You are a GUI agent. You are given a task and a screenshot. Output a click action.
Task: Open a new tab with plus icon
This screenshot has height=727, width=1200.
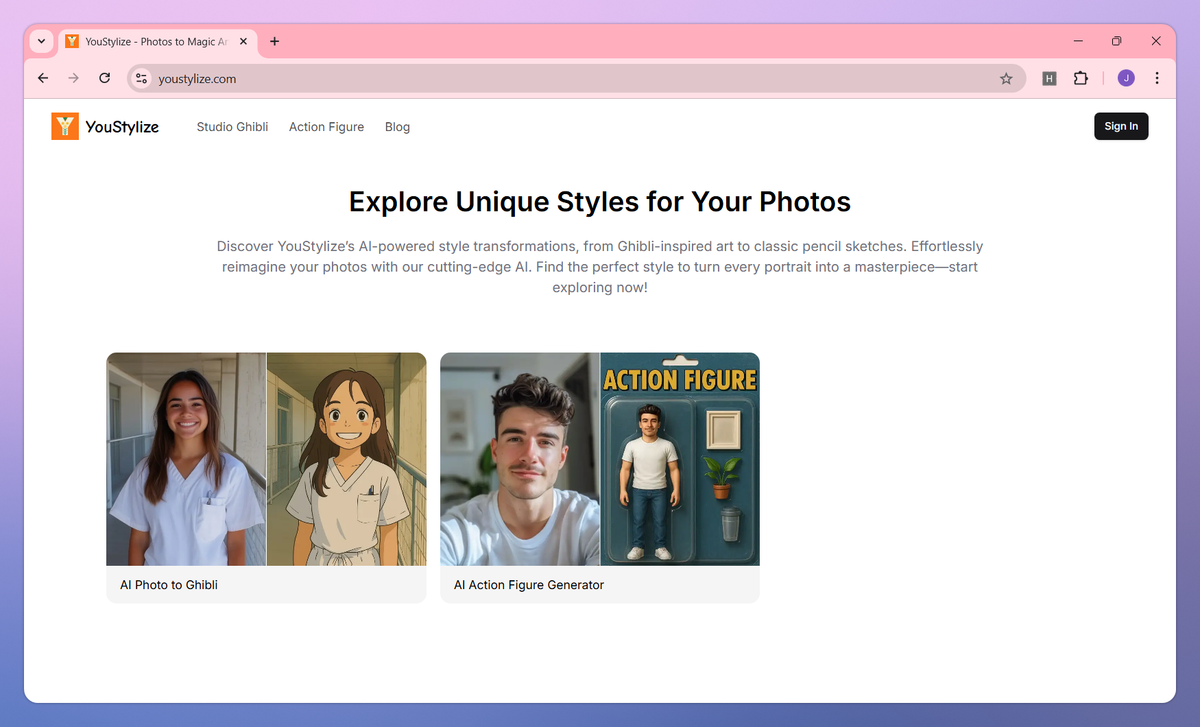(x=275, y=42)
